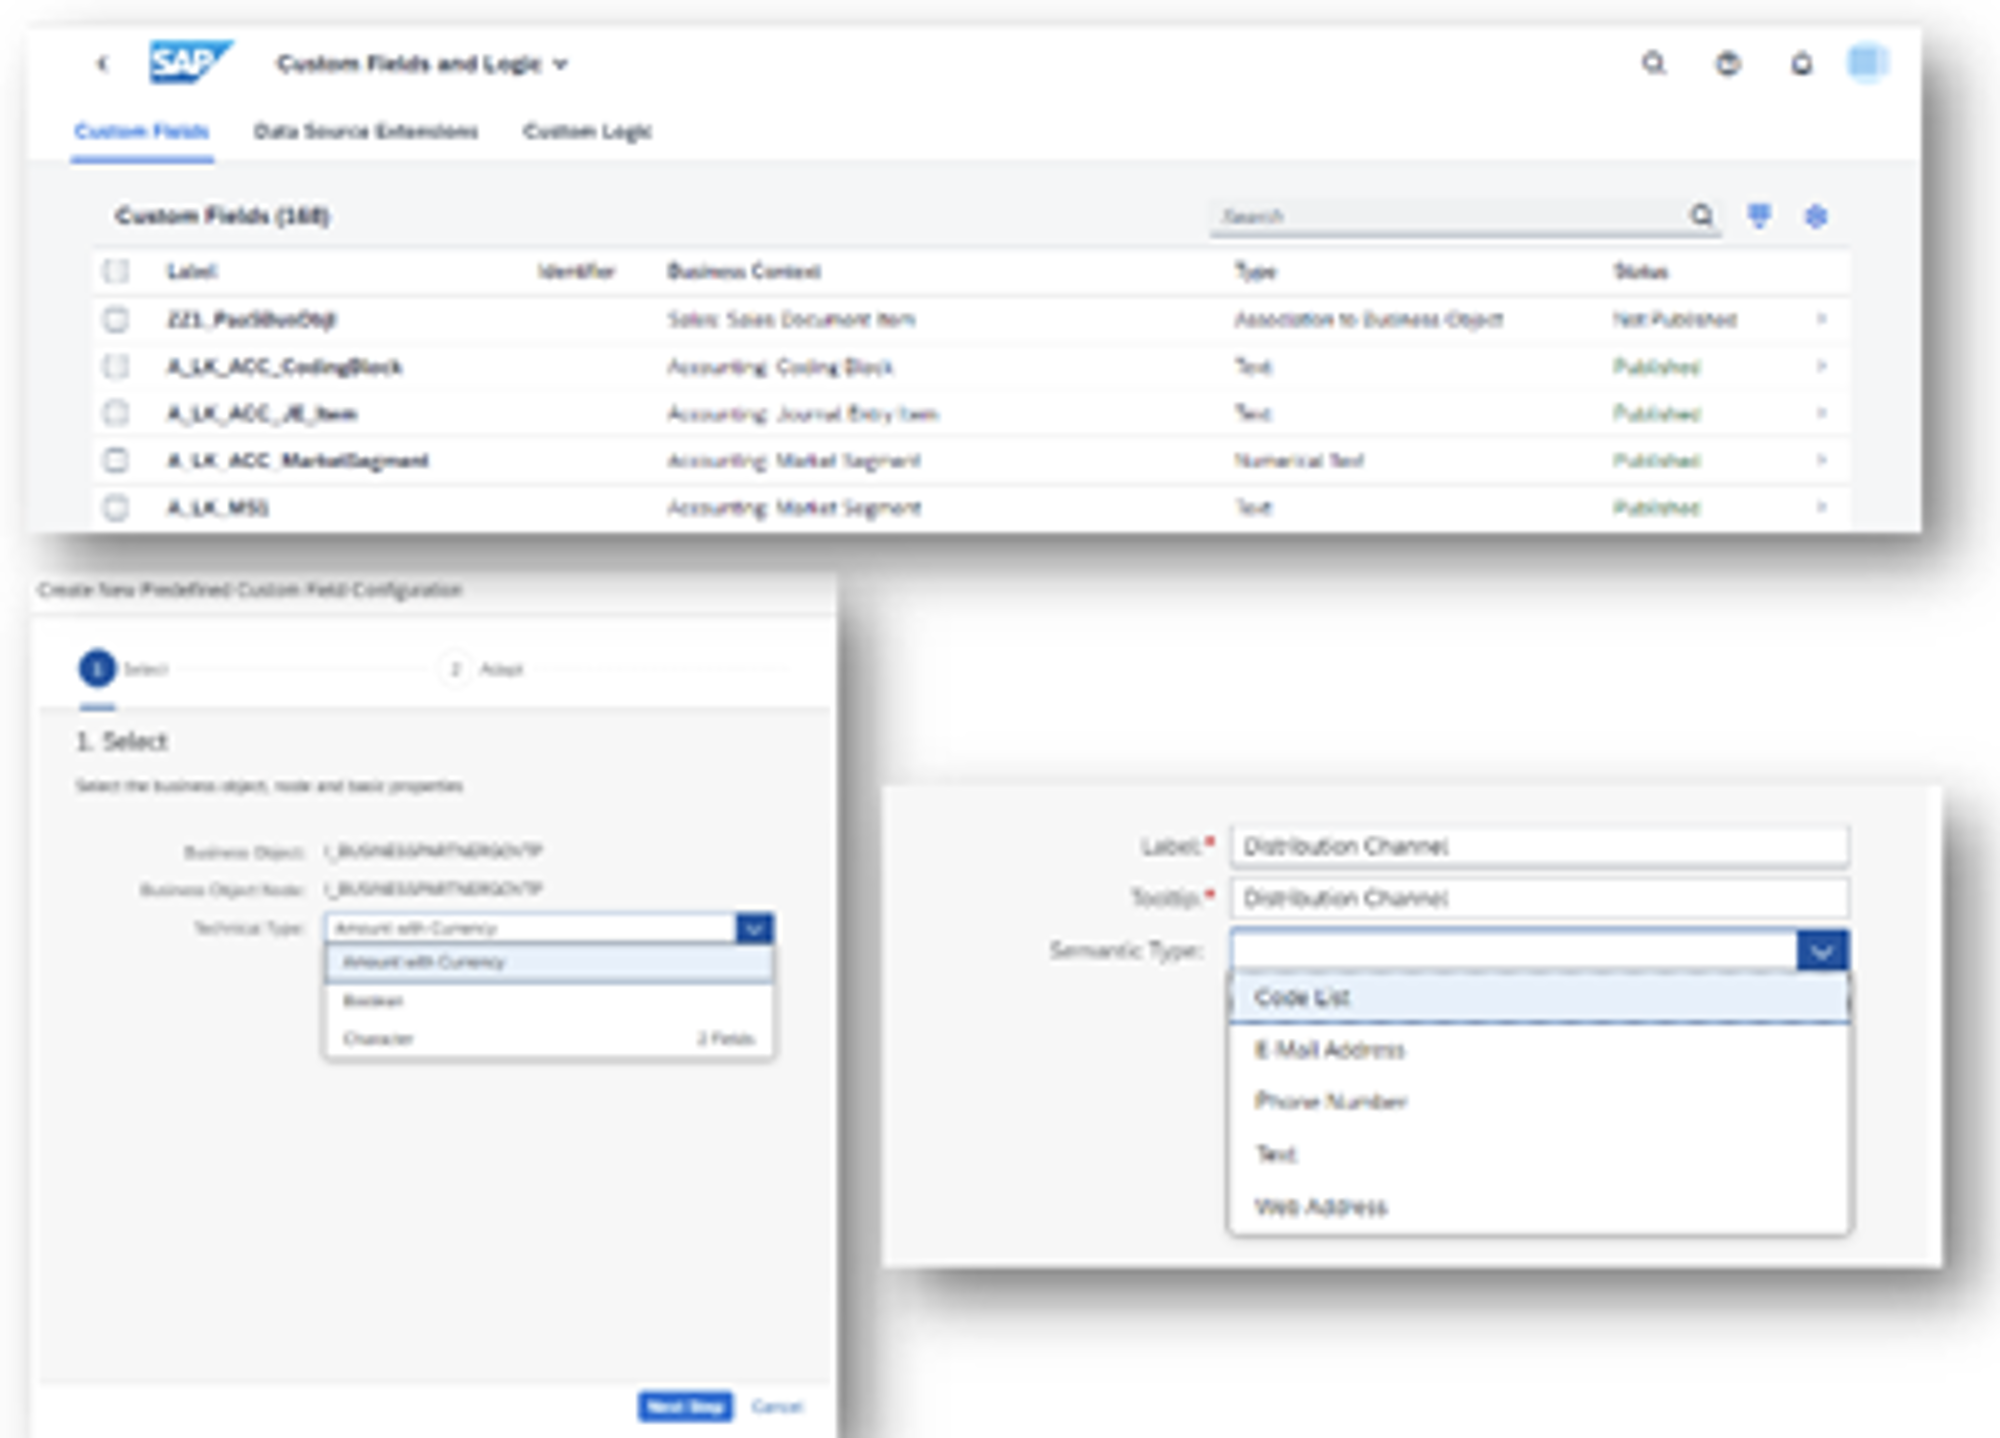The height and width of the screenshot is (1438, 2000).
Task: Tick the checkbox for A_LK_ACC_MarketSegment row
Action: point(116,460)
